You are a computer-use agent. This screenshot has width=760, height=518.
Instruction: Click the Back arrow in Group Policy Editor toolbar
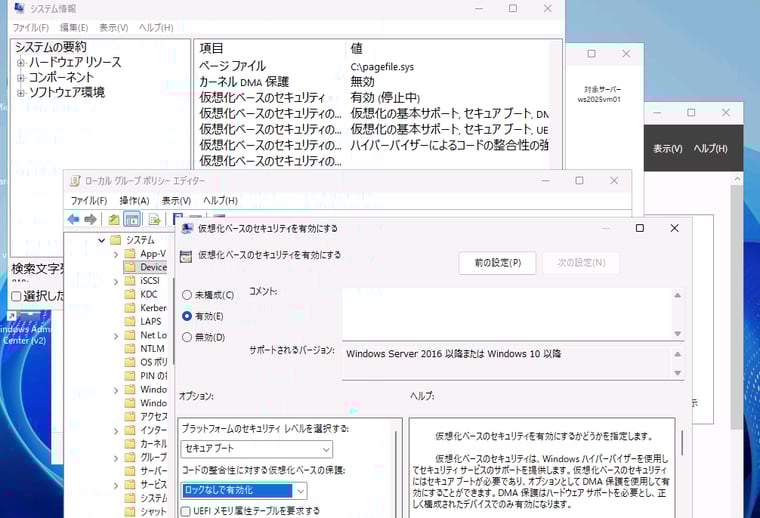pos(73,220)
